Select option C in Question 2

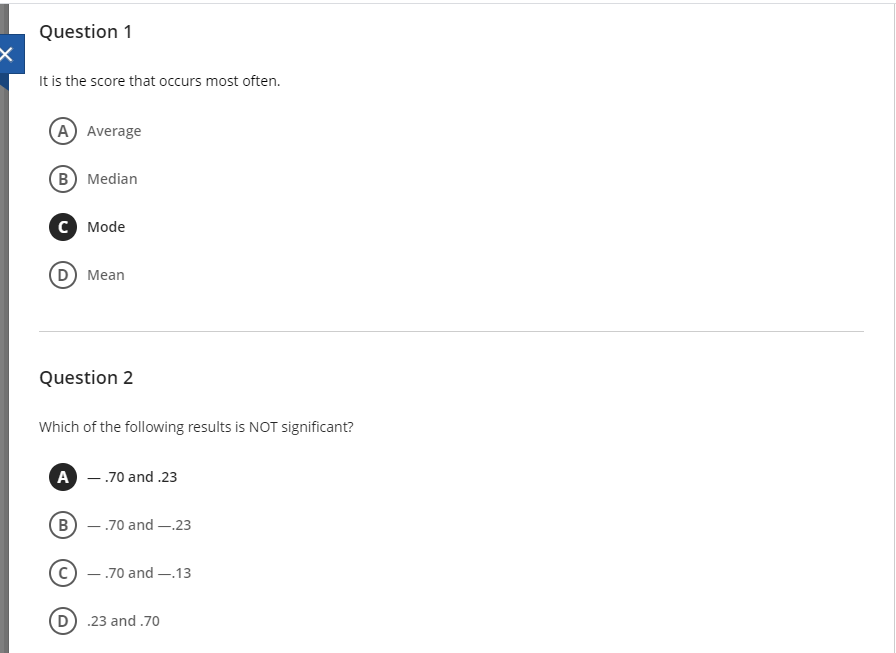[x=63, y=572]
